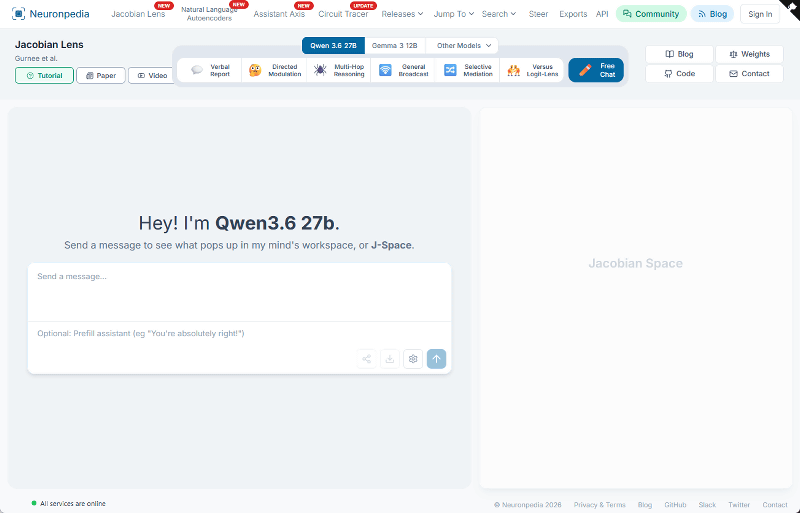Open Natural Language Autoencoders nav item

tap(209, 14)
